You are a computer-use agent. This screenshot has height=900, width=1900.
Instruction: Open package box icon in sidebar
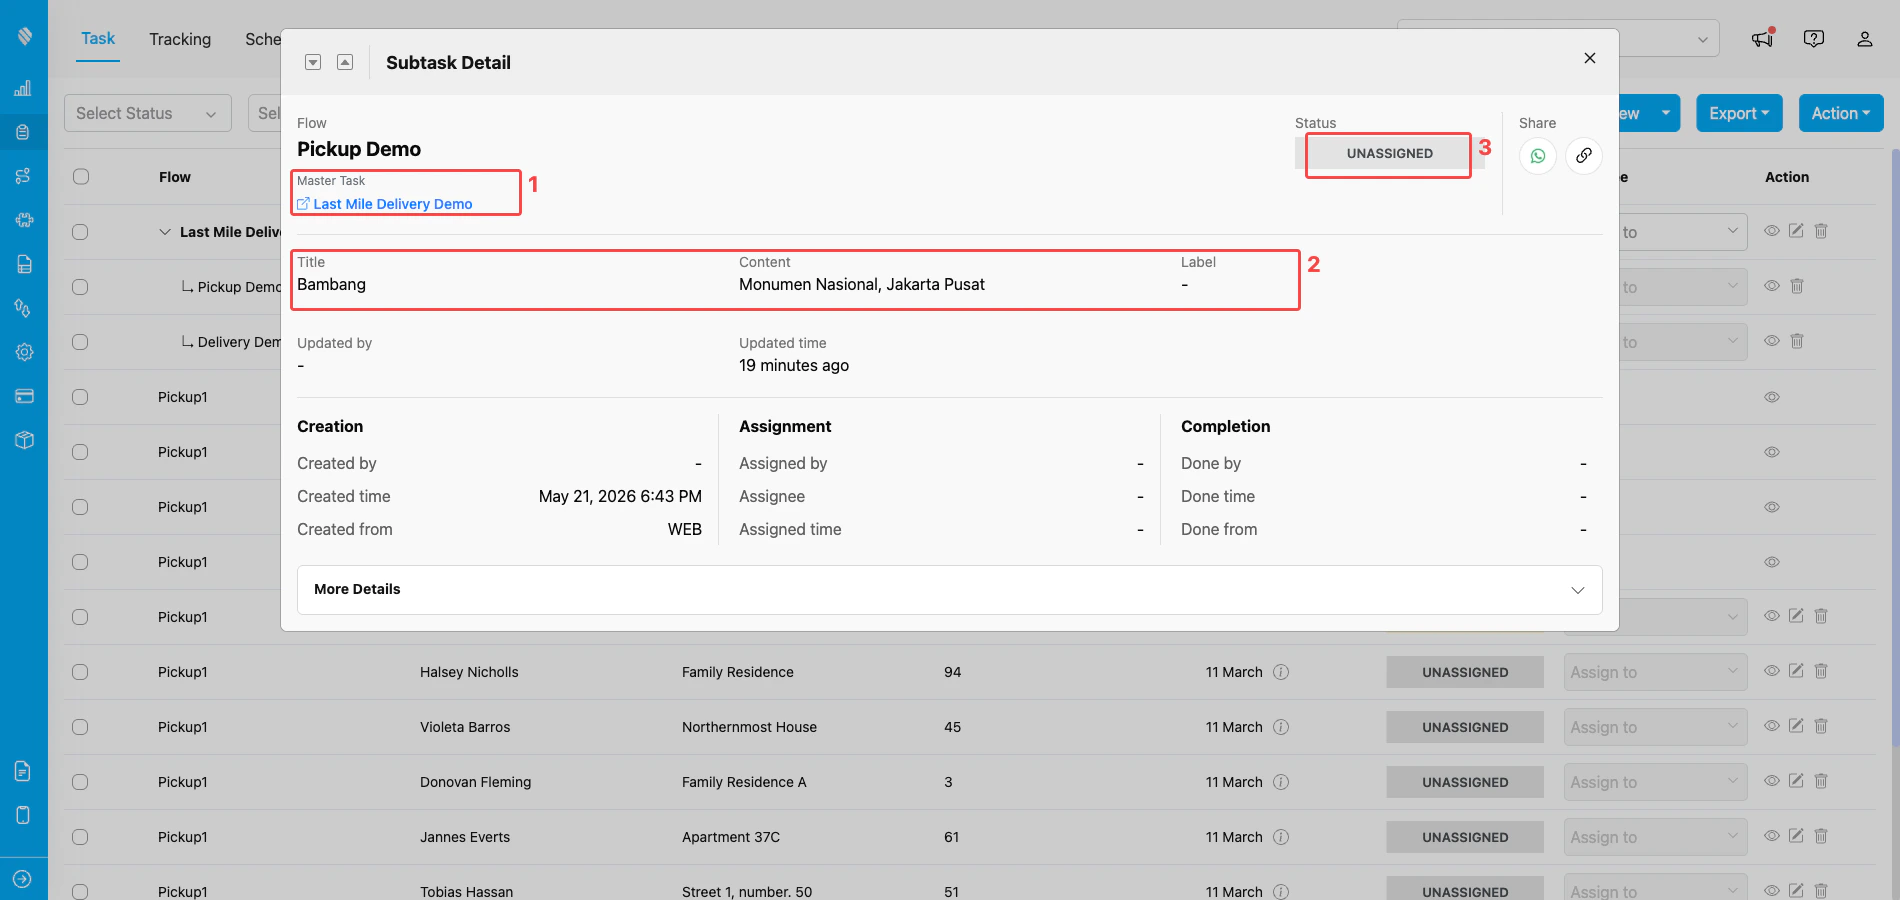click(24, 440)
